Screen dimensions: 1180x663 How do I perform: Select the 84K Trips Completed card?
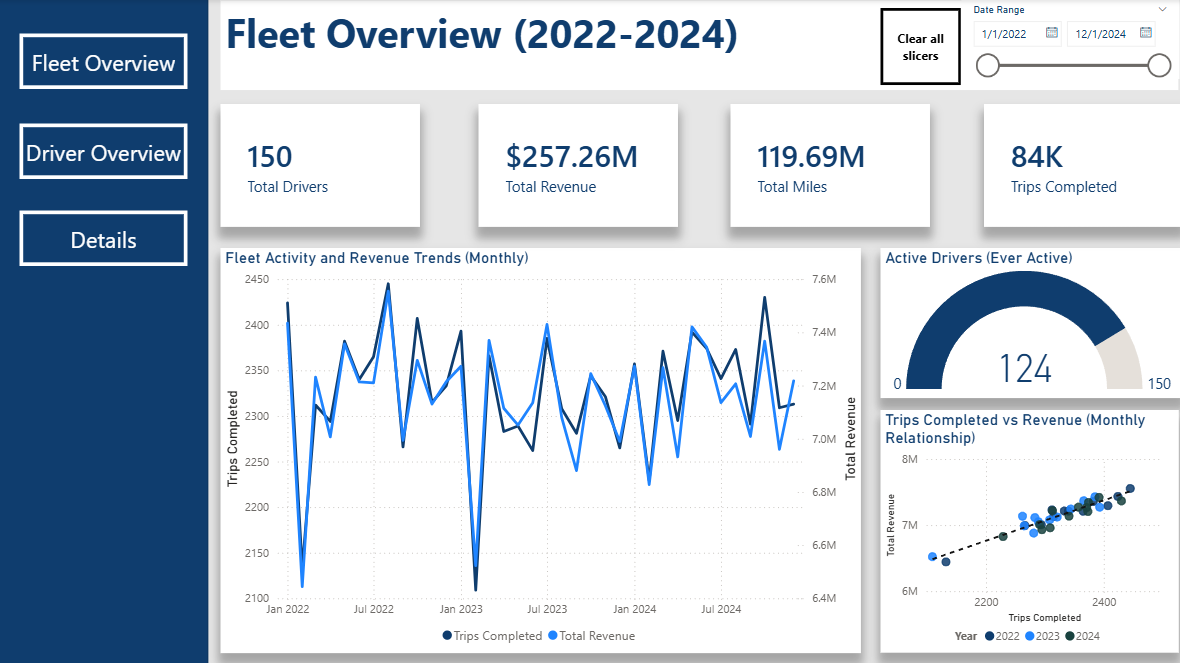point(1080,166)
